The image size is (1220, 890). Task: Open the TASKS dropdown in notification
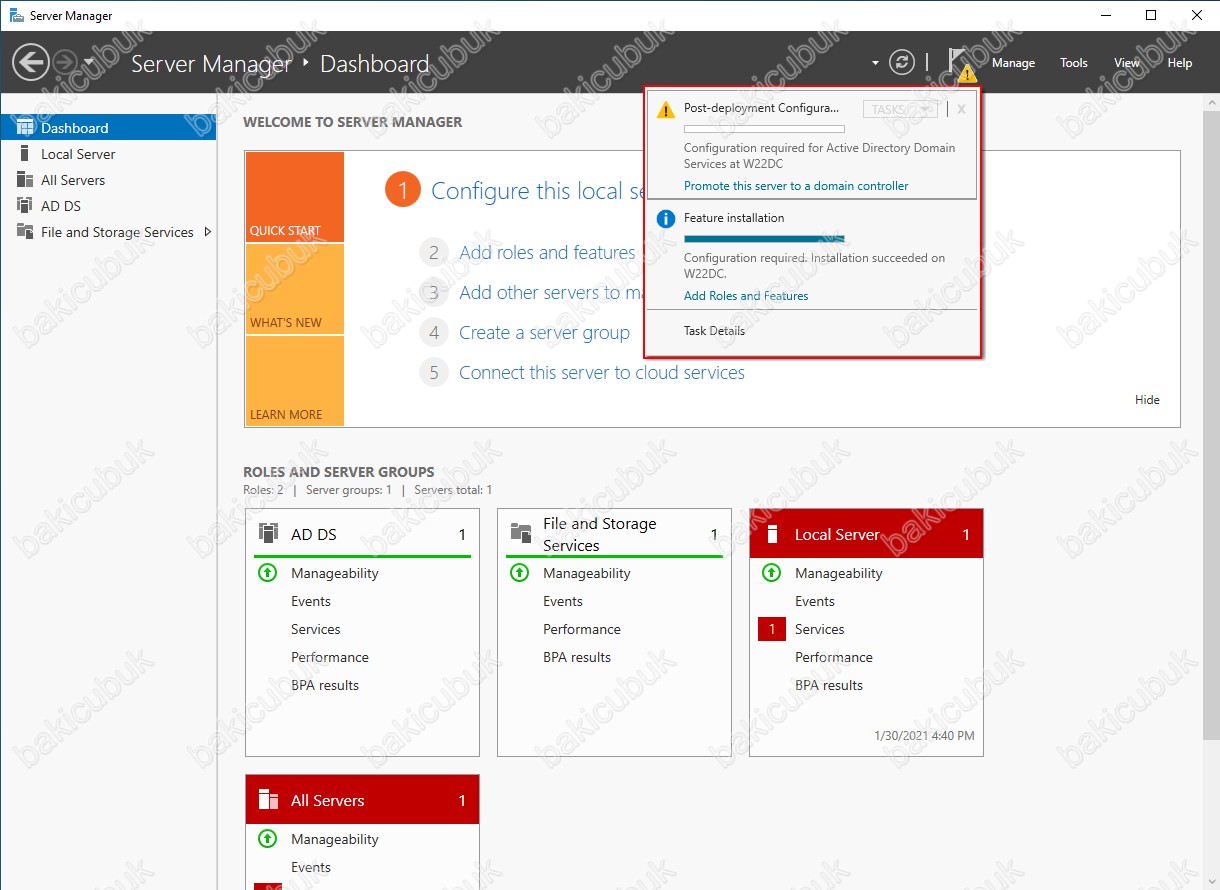click(900, 109)
